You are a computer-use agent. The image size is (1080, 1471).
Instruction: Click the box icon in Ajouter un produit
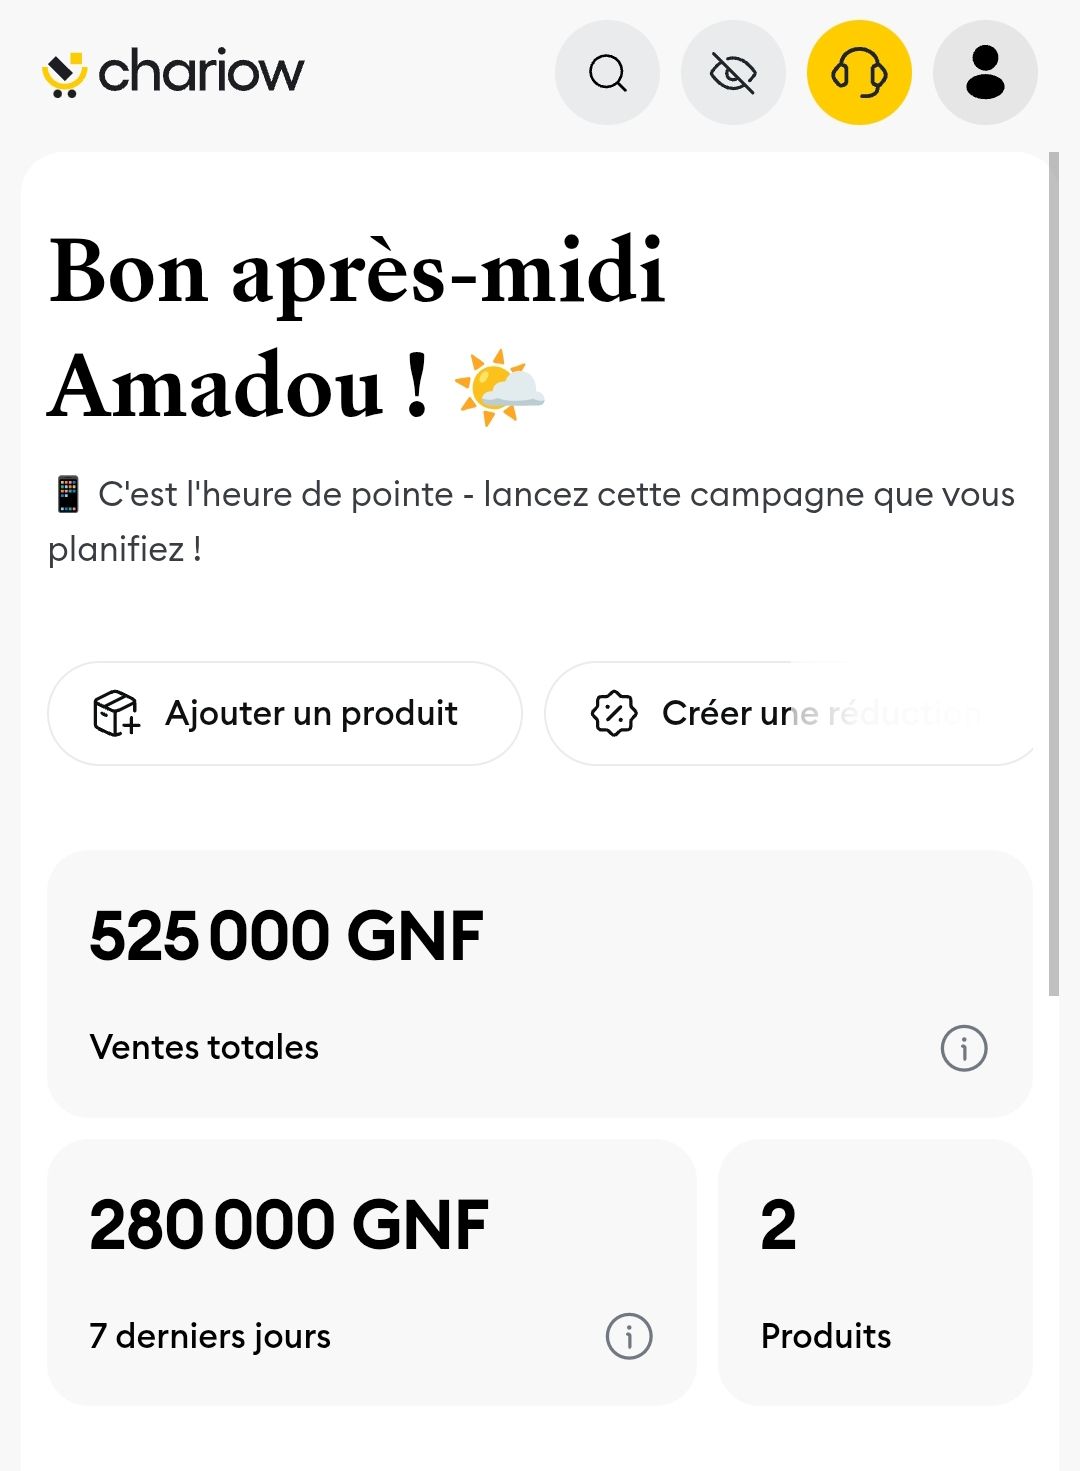tap(116, 713)
